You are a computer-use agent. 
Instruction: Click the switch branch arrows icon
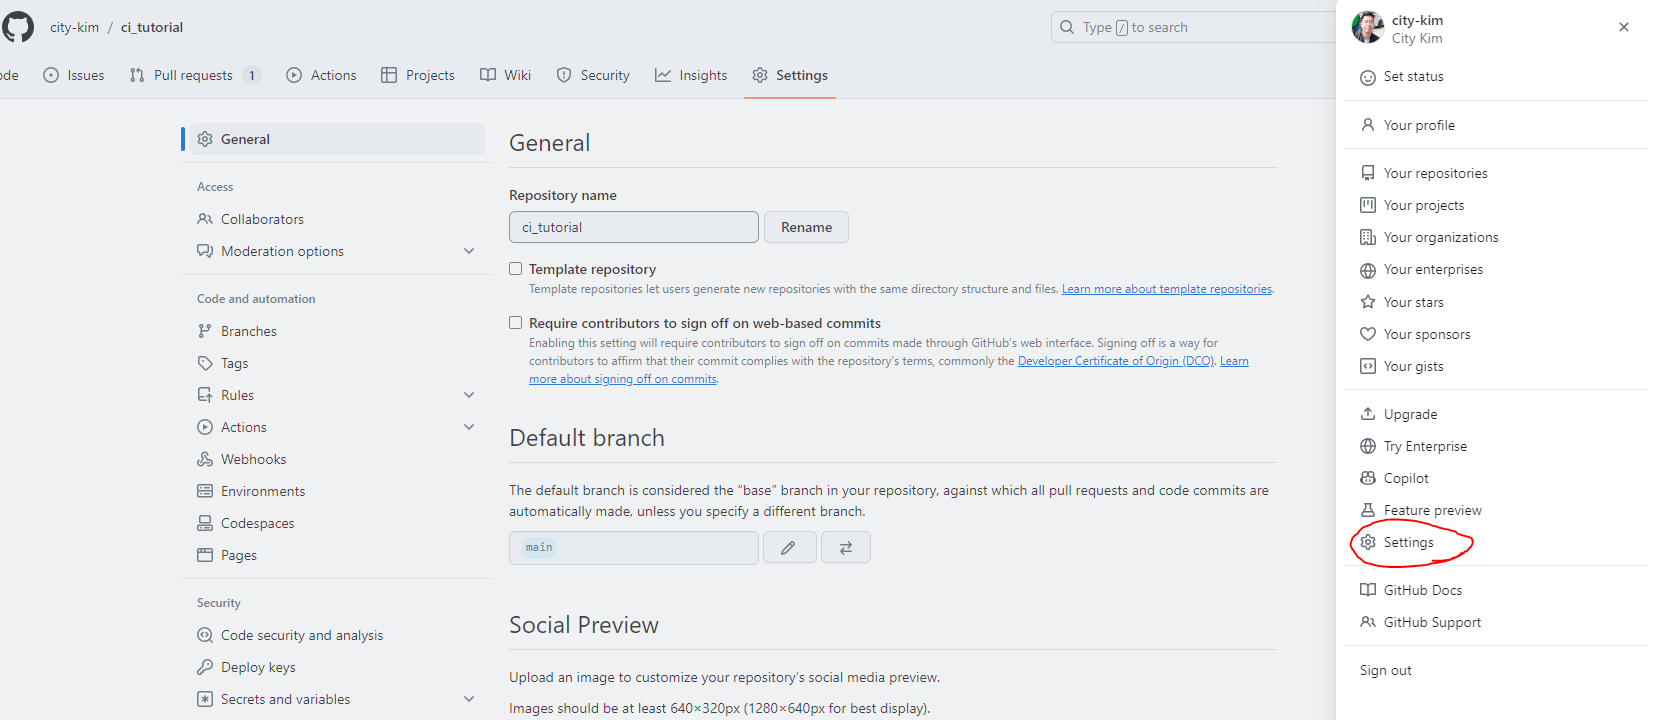(x=846, y=547)
